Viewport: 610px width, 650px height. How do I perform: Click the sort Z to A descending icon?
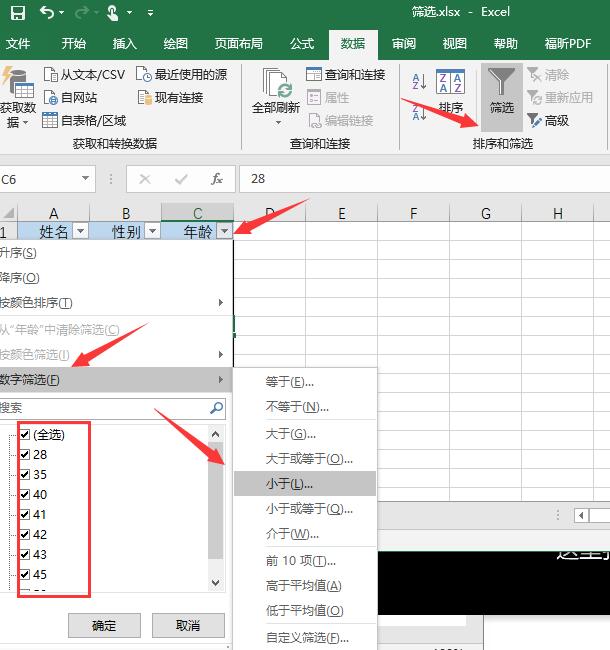[x=419, y=111]
